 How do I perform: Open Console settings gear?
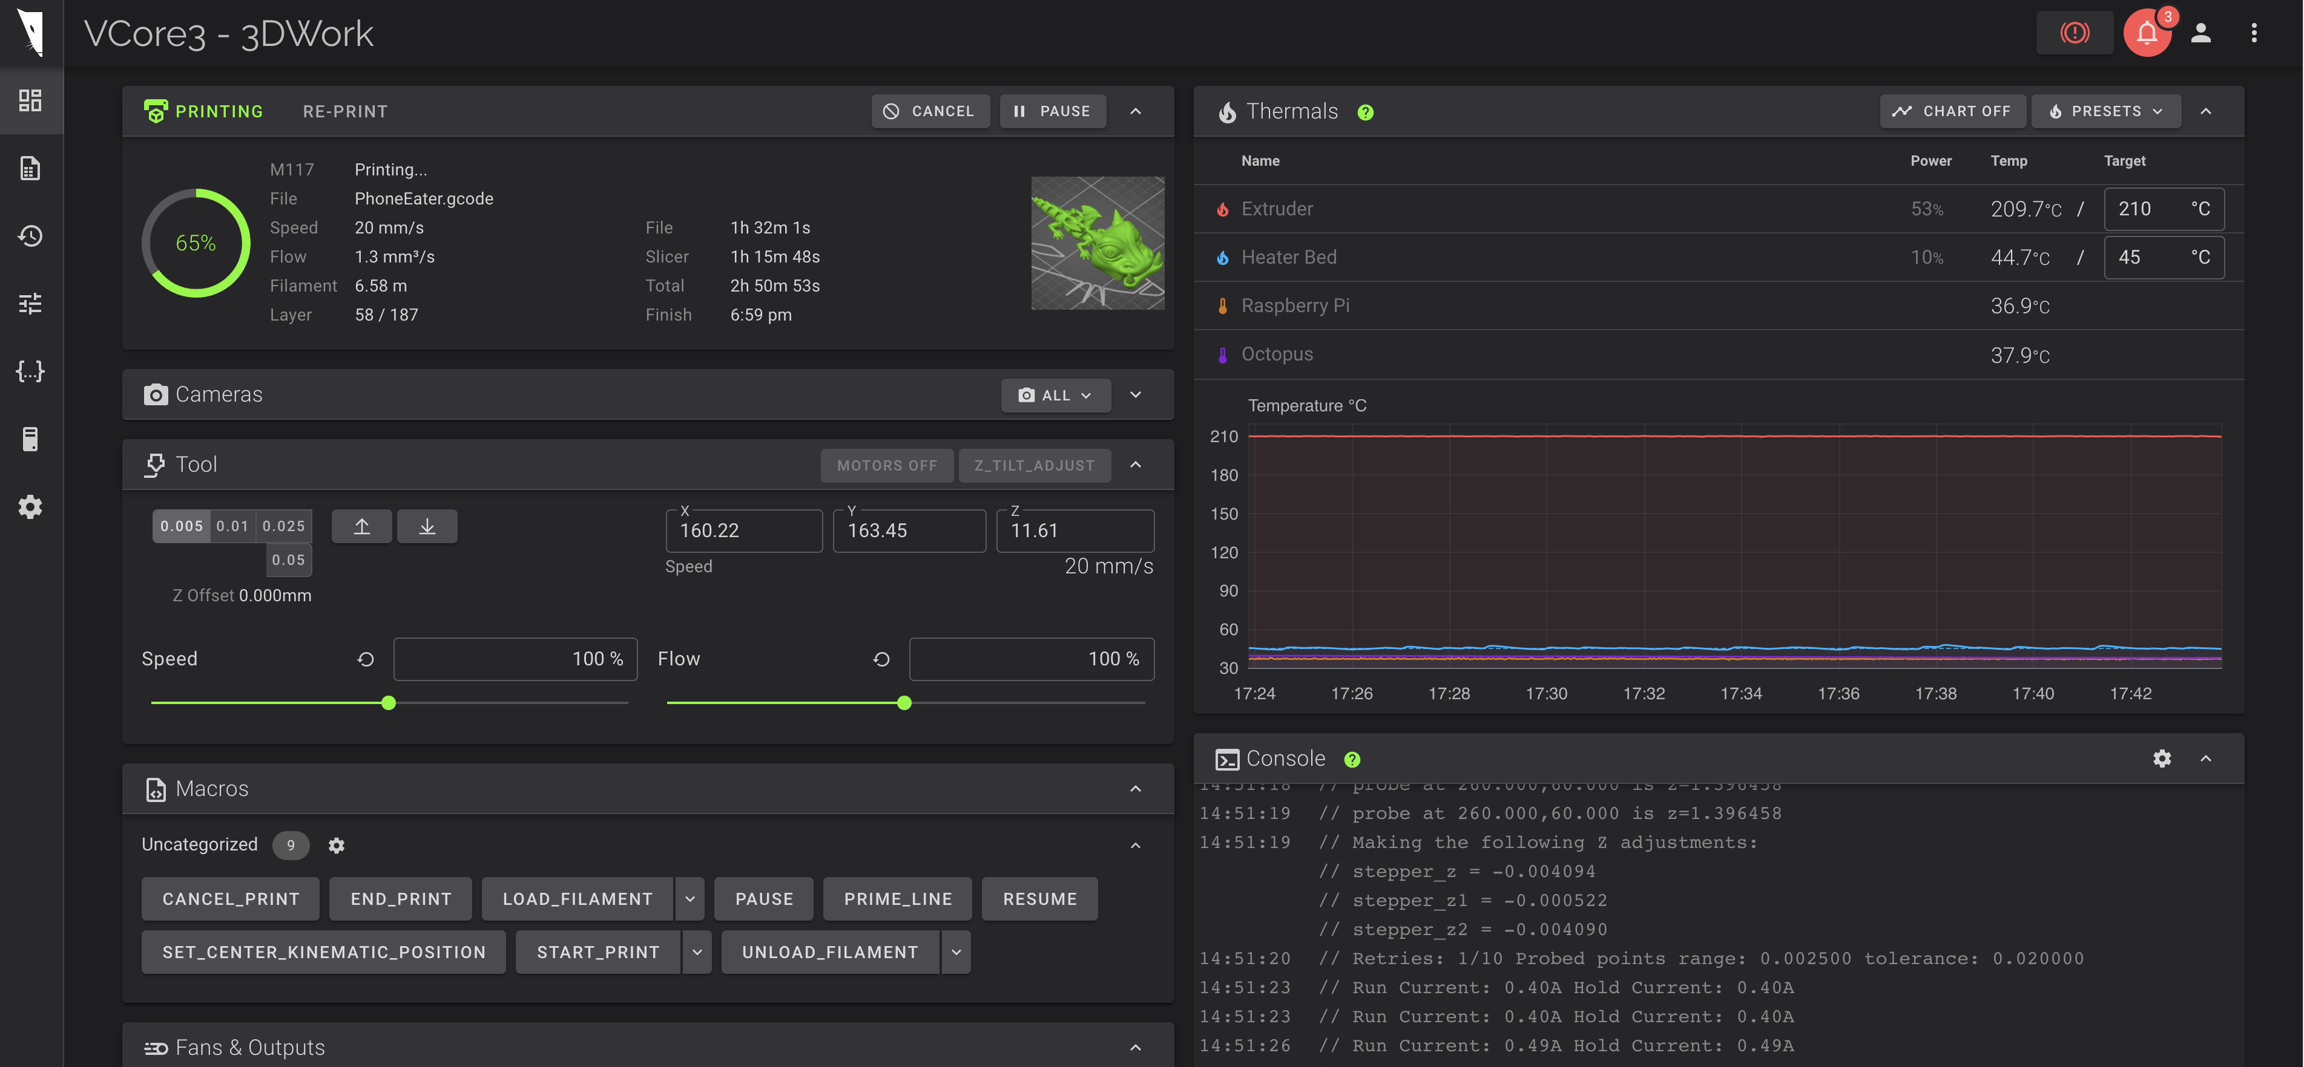click(2162, 759)
